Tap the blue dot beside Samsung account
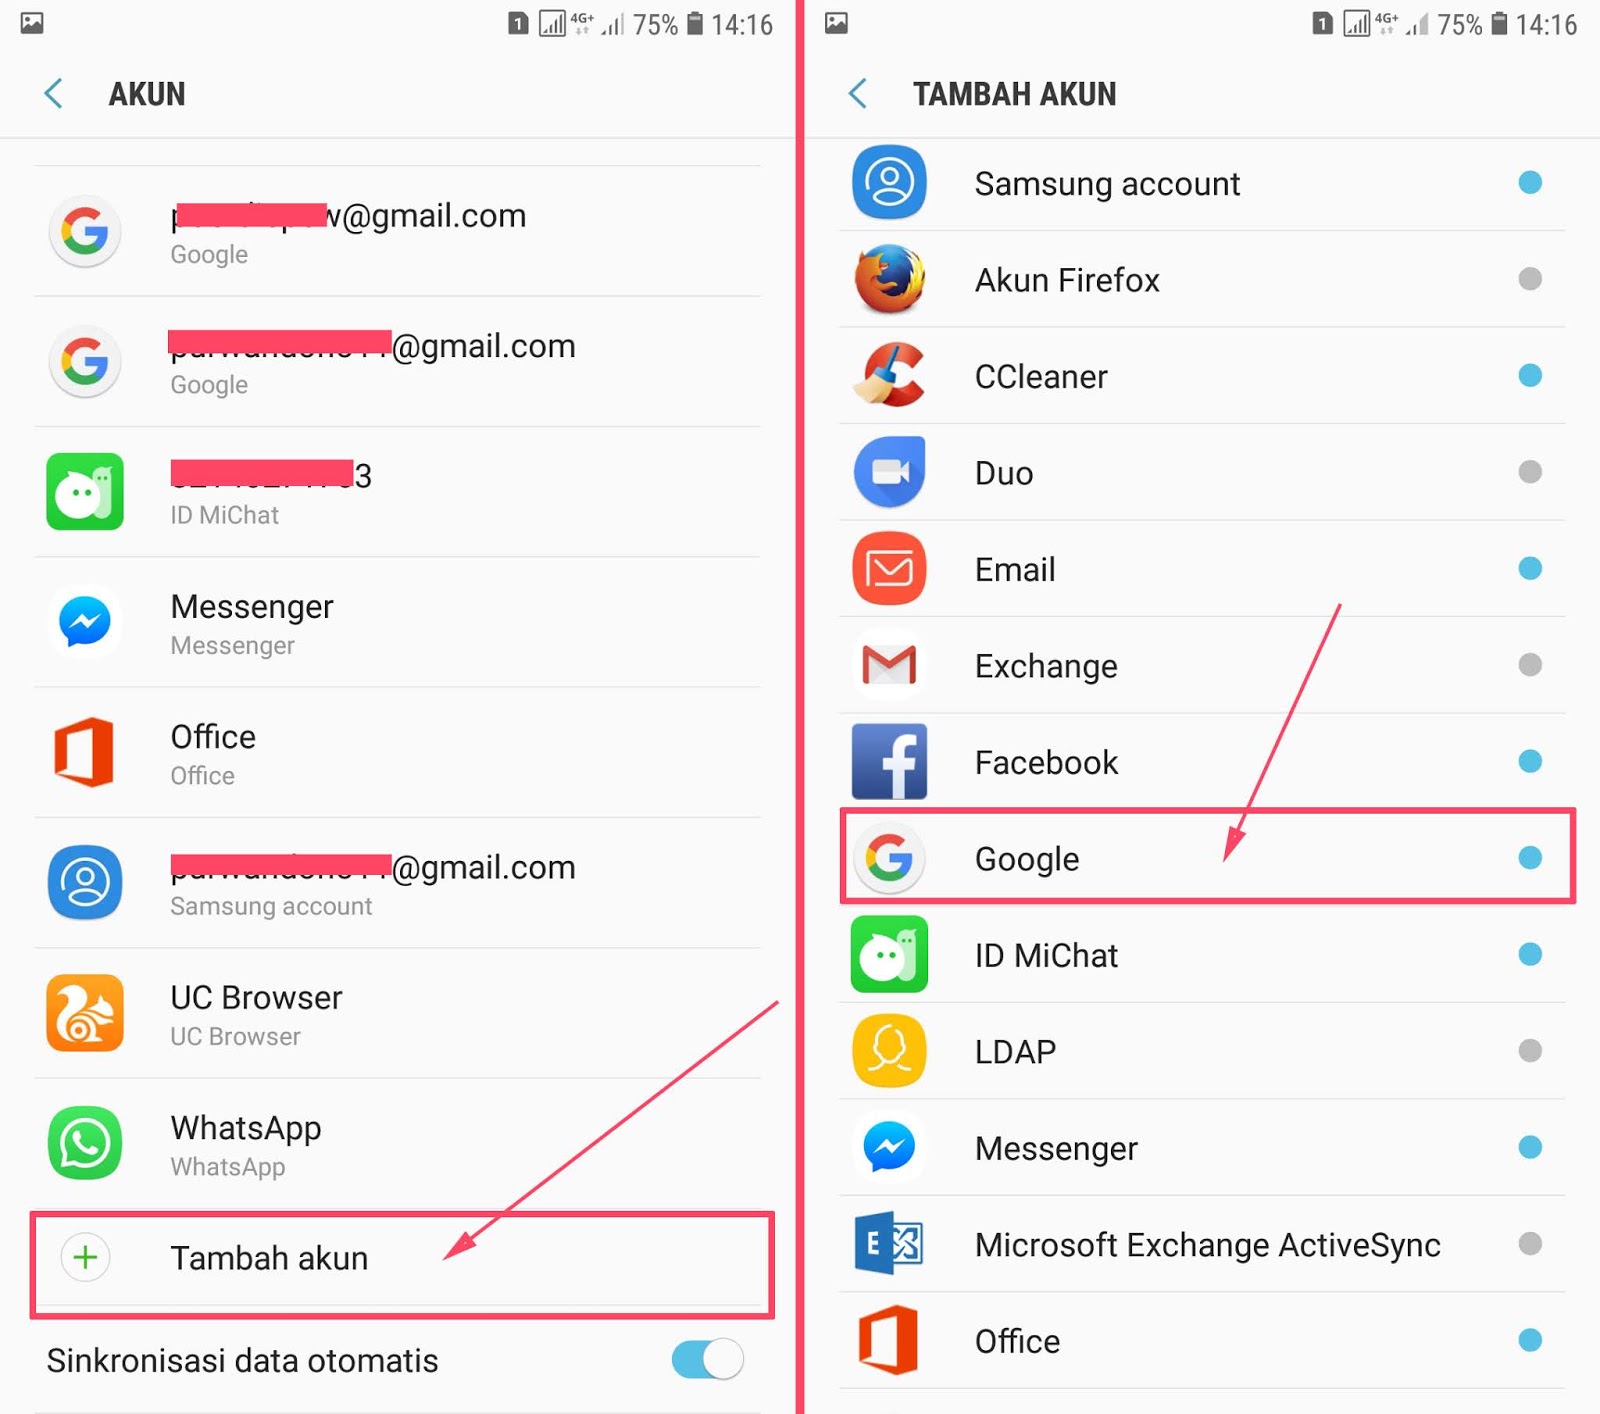The image size is (1600, 1414). point(1530,182)
